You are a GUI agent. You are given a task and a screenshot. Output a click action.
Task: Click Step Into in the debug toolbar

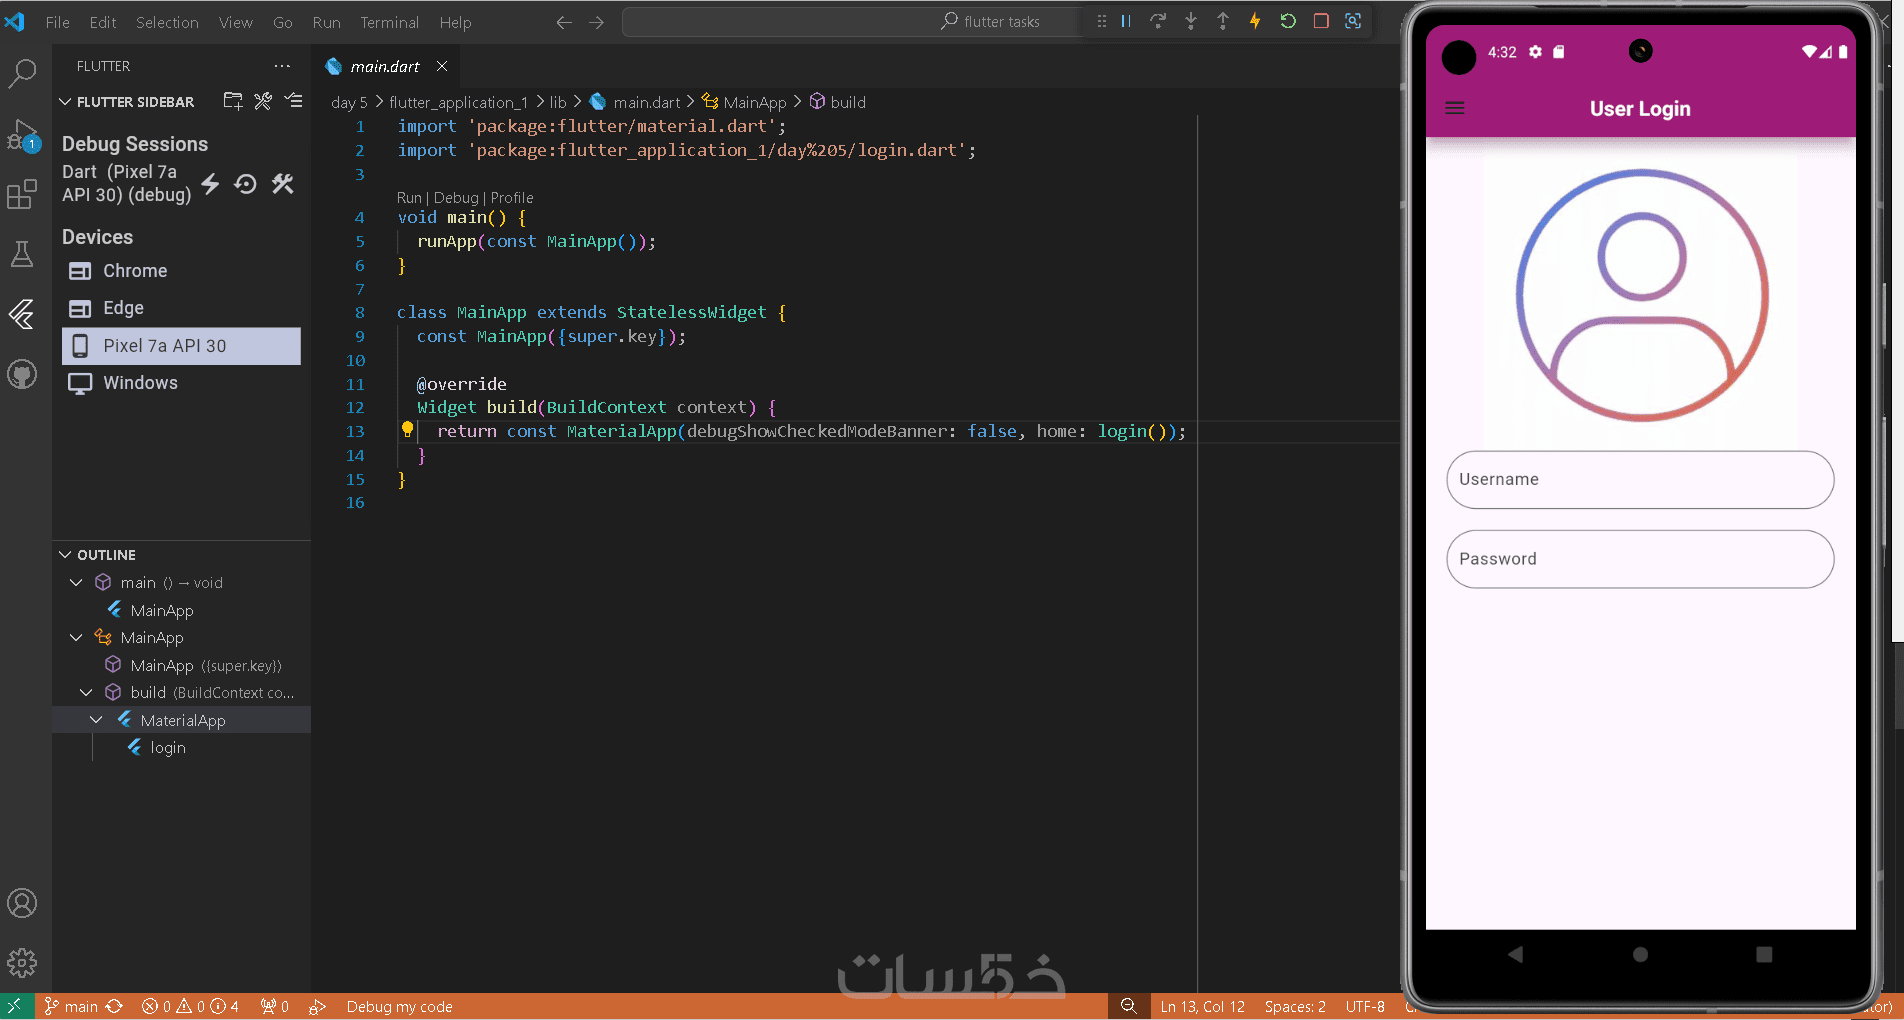click(x=1190, y=21)
